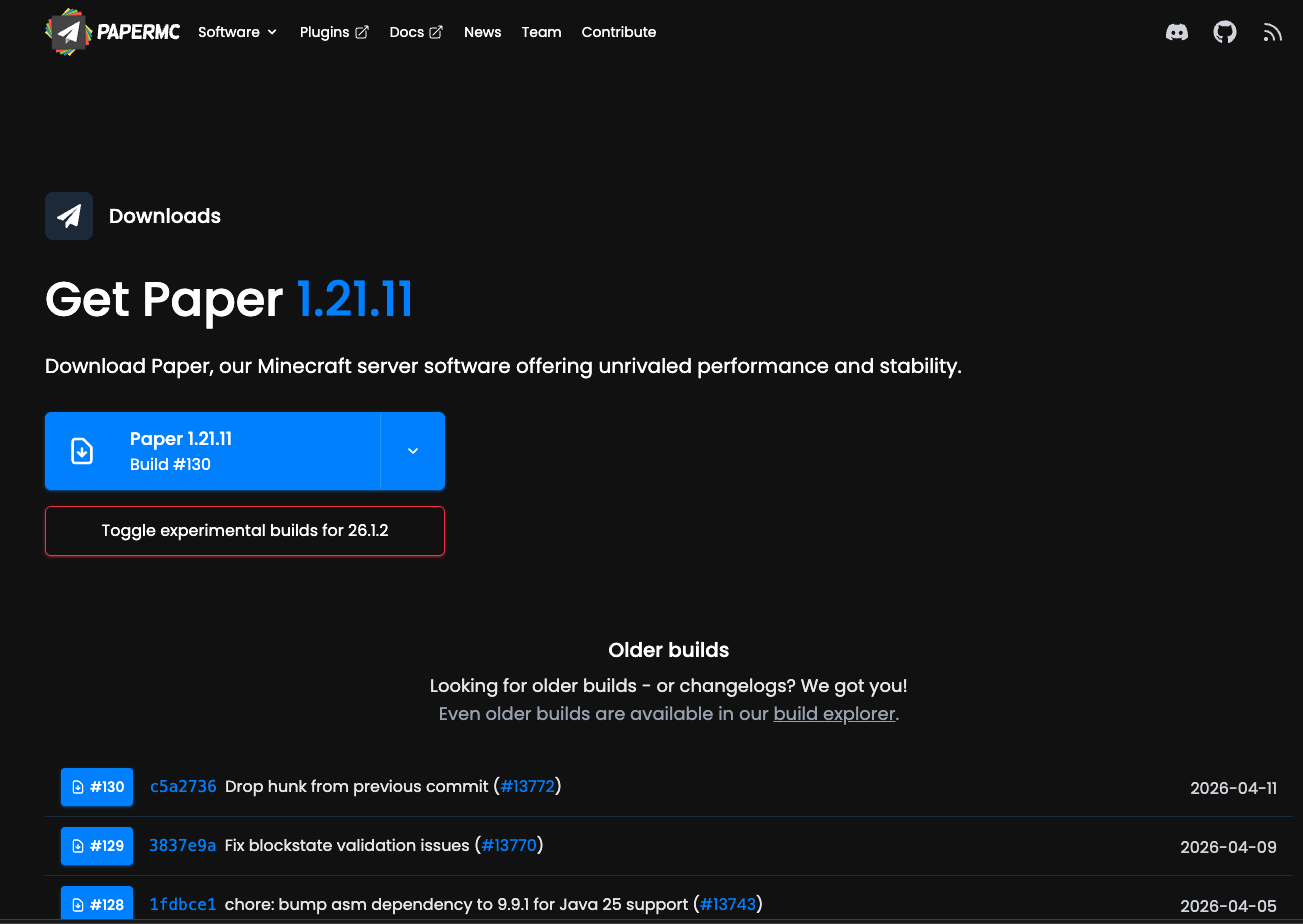The height and width of the screenshot is (924, 1303).
Task: Open commit c5a2736 link
Action: [x=183, y=787]
